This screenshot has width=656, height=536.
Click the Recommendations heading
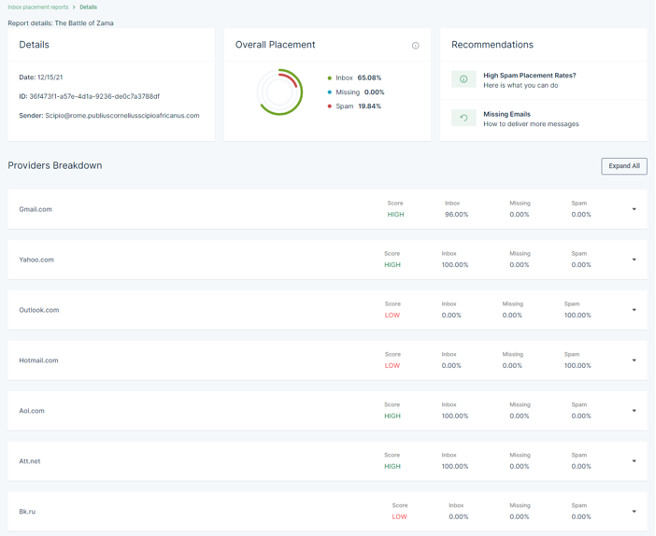[x=492, y=45]
